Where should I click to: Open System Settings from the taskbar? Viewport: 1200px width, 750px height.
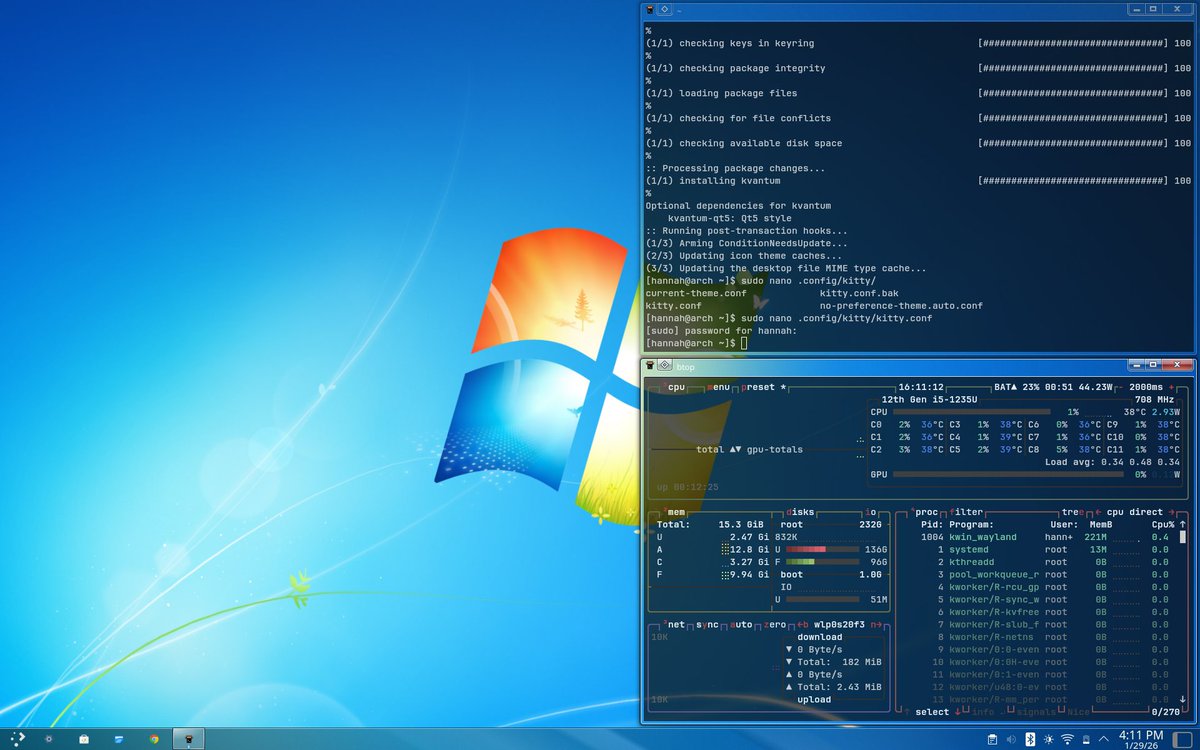(x=49, y=739)
